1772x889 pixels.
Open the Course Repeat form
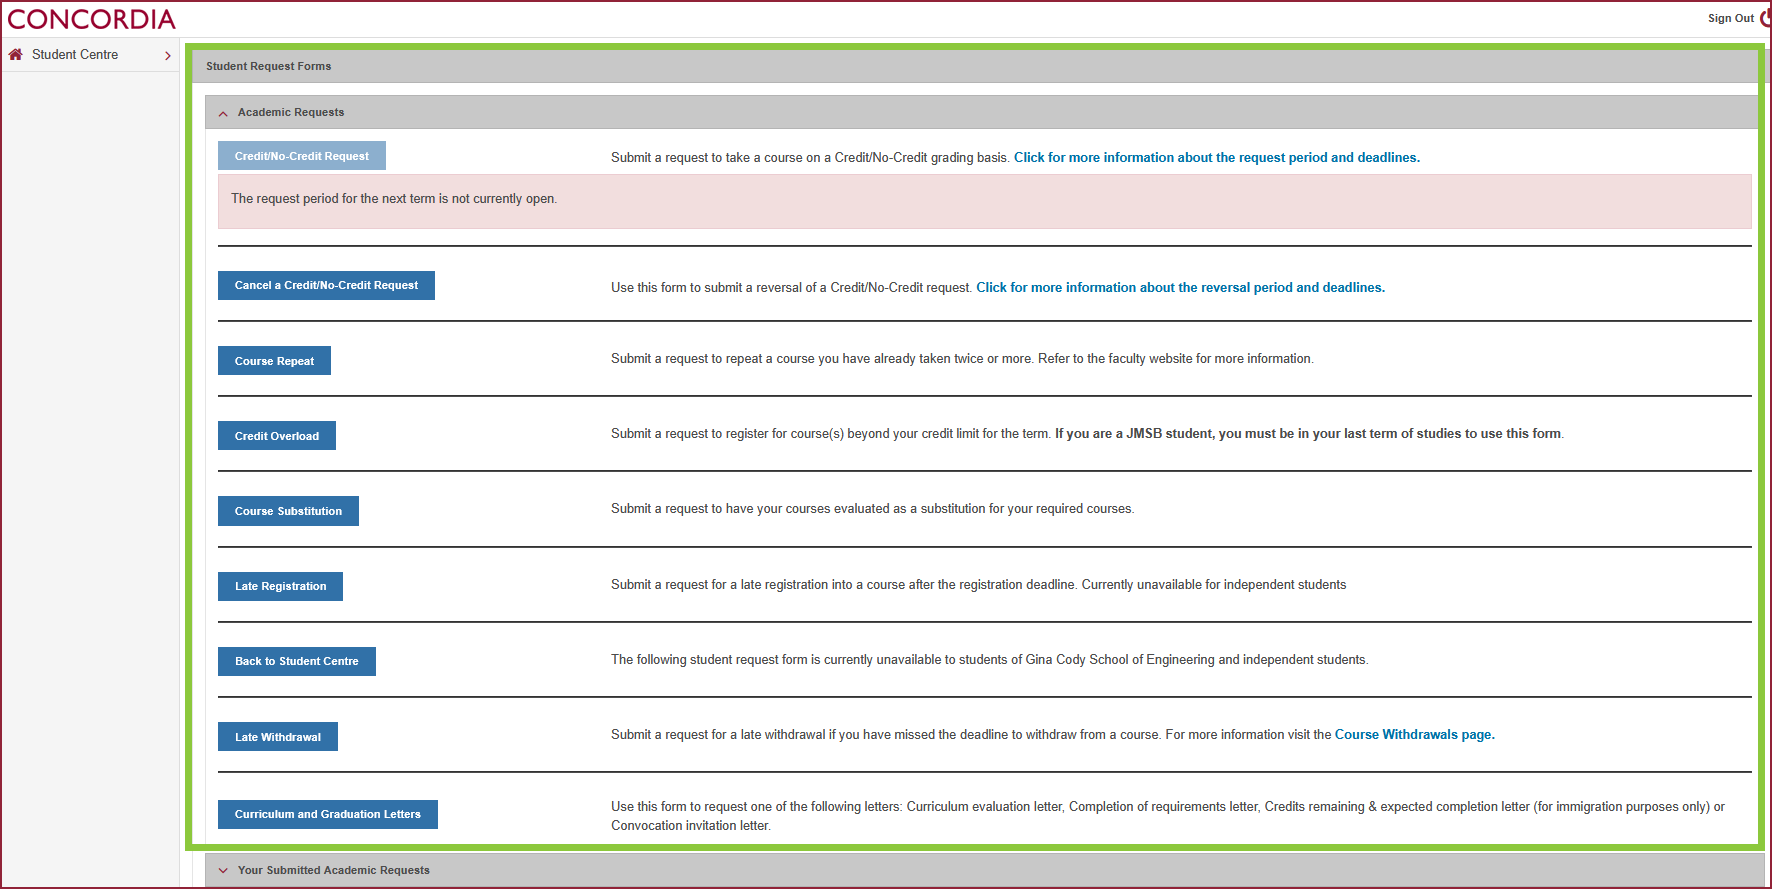[274, 361]
